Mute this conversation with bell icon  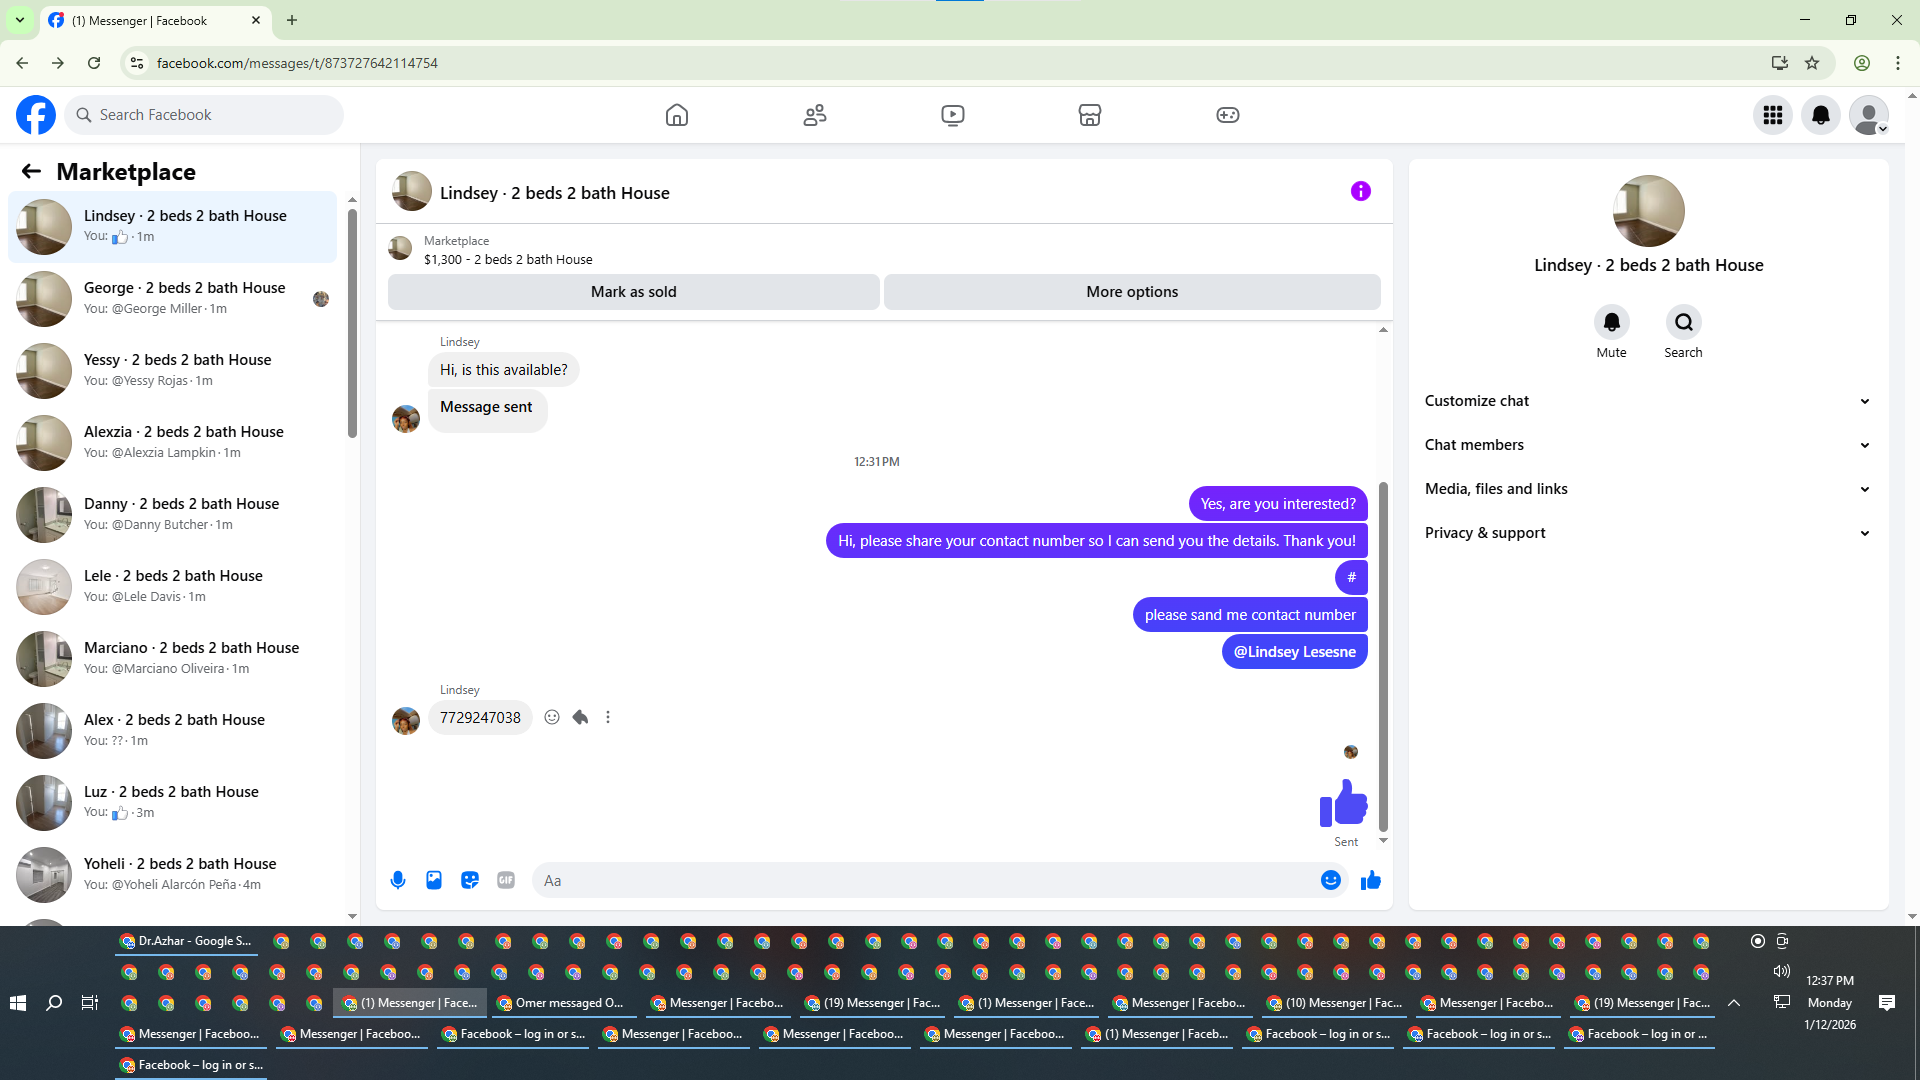1611,322
